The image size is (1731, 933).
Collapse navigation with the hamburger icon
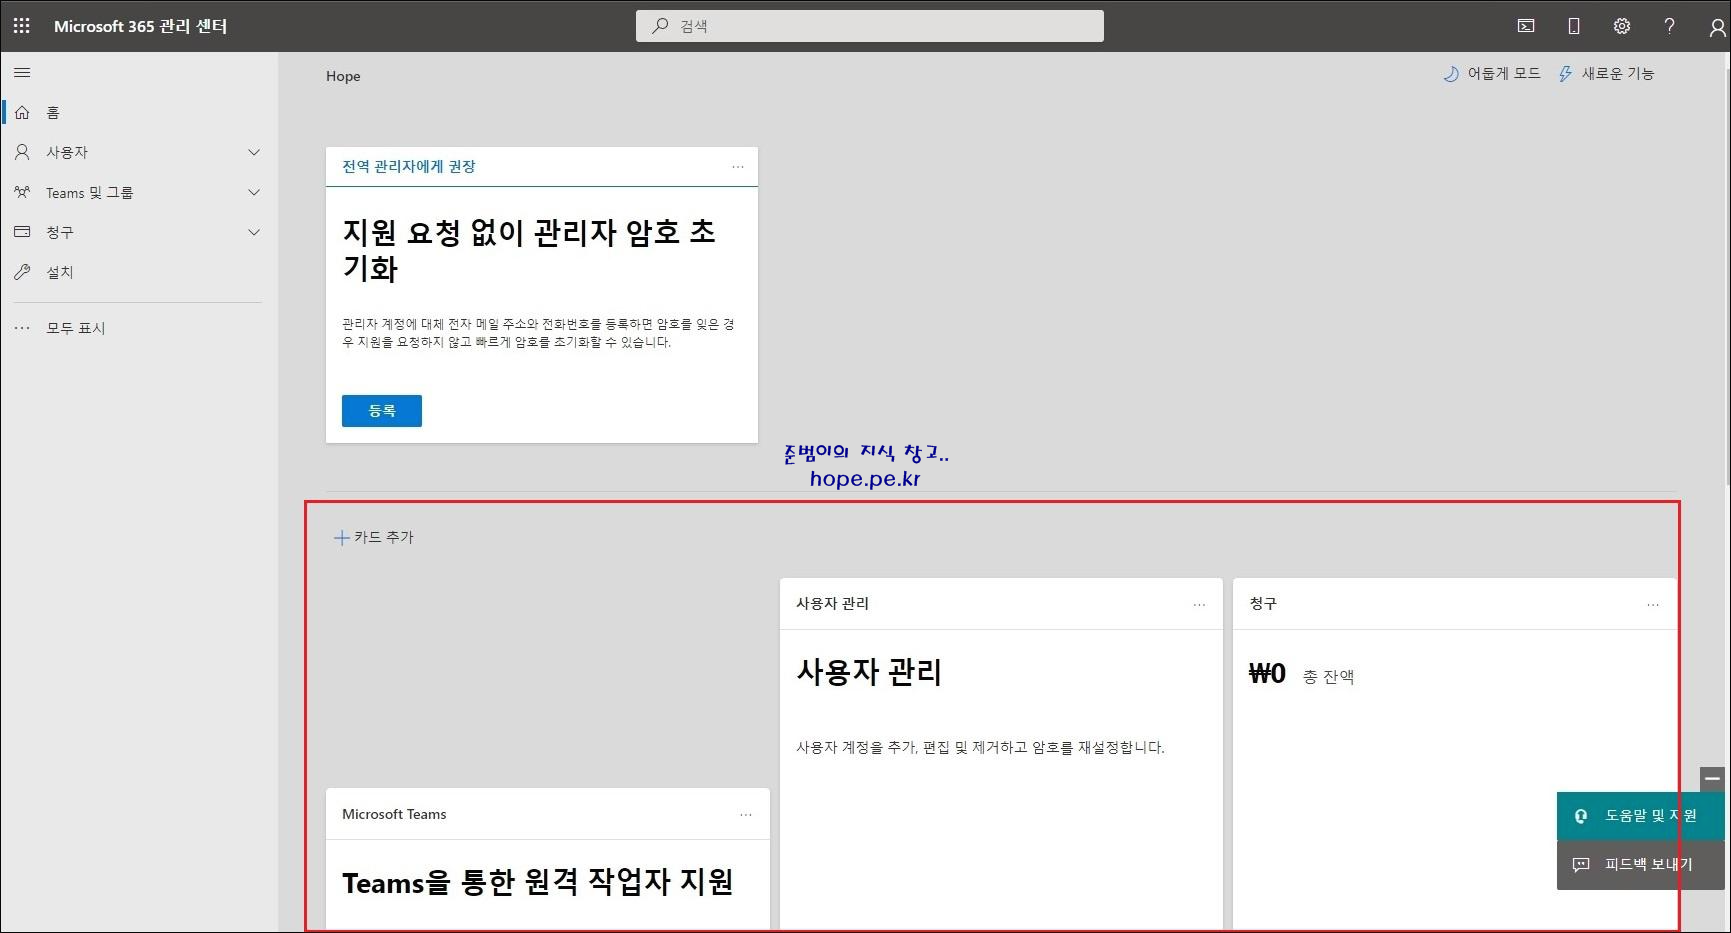[22, 72]
